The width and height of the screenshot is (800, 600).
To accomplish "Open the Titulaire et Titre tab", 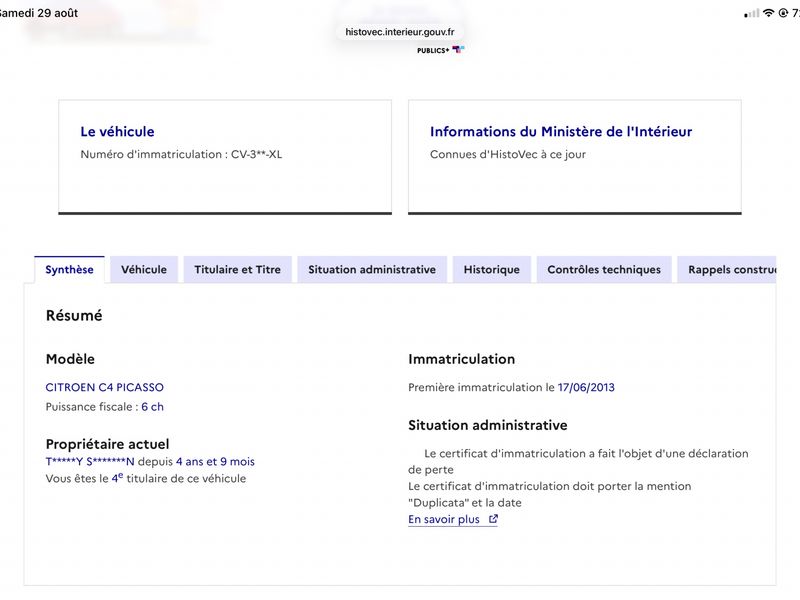I will (x=238, y=269).
